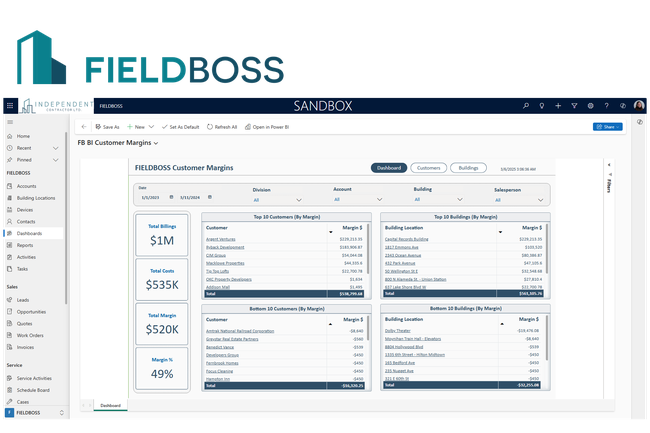Viewport: 650px width, 433px height.
Task: Sort Top 10 Customers by Margin $ column
Action: (352, 227)
